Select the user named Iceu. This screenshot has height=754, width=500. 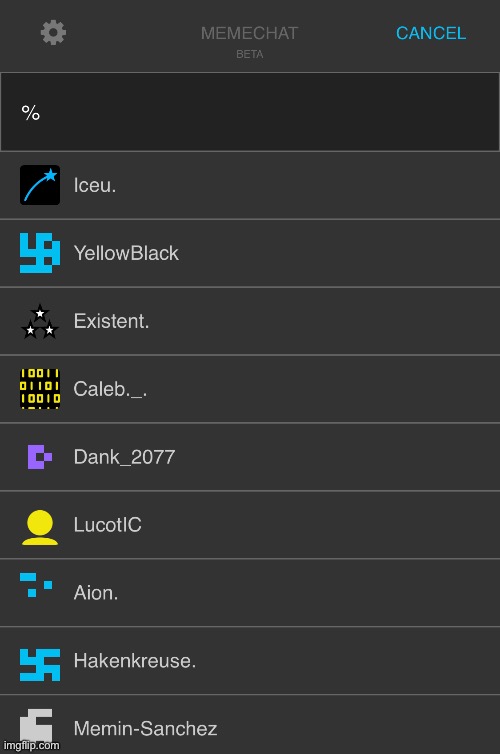[95, 185]
